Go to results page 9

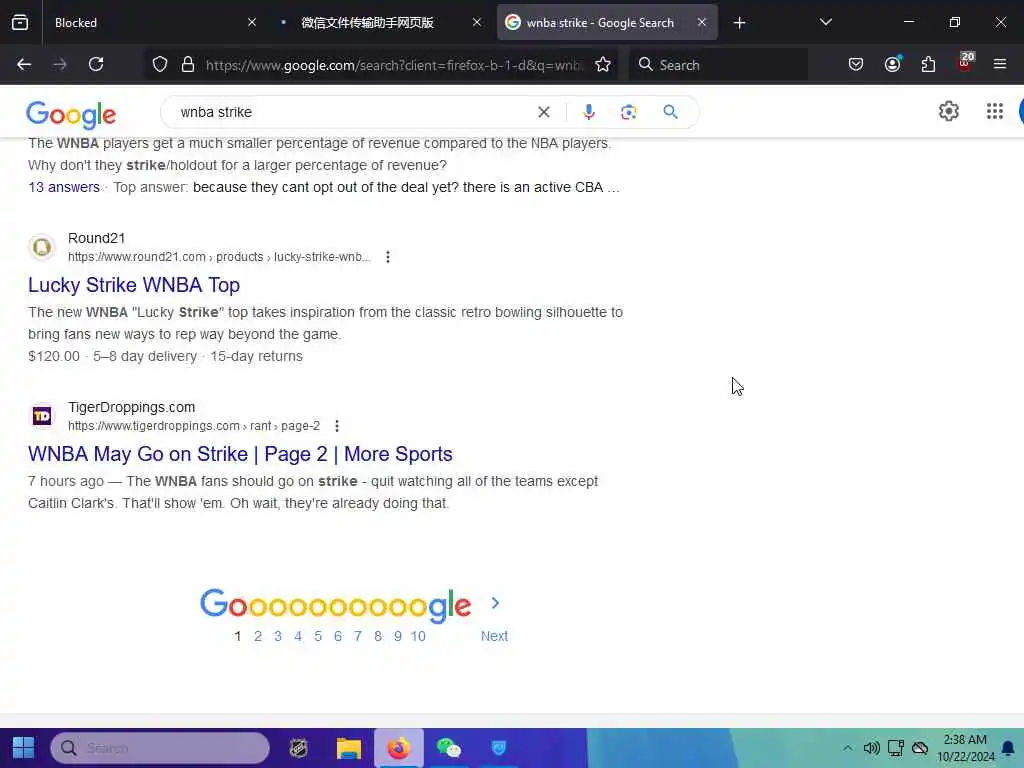pos(398,636)
